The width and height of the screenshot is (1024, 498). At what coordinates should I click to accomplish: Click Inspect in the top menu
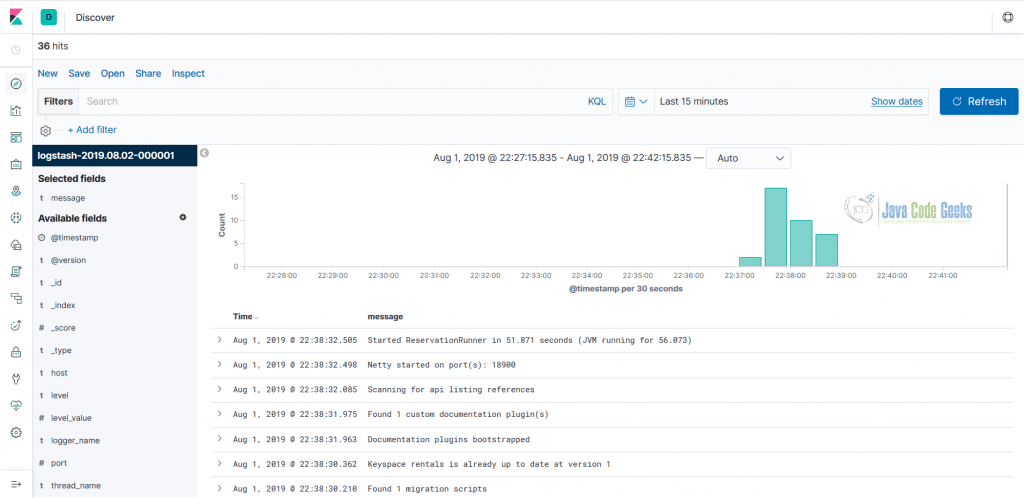188,74
